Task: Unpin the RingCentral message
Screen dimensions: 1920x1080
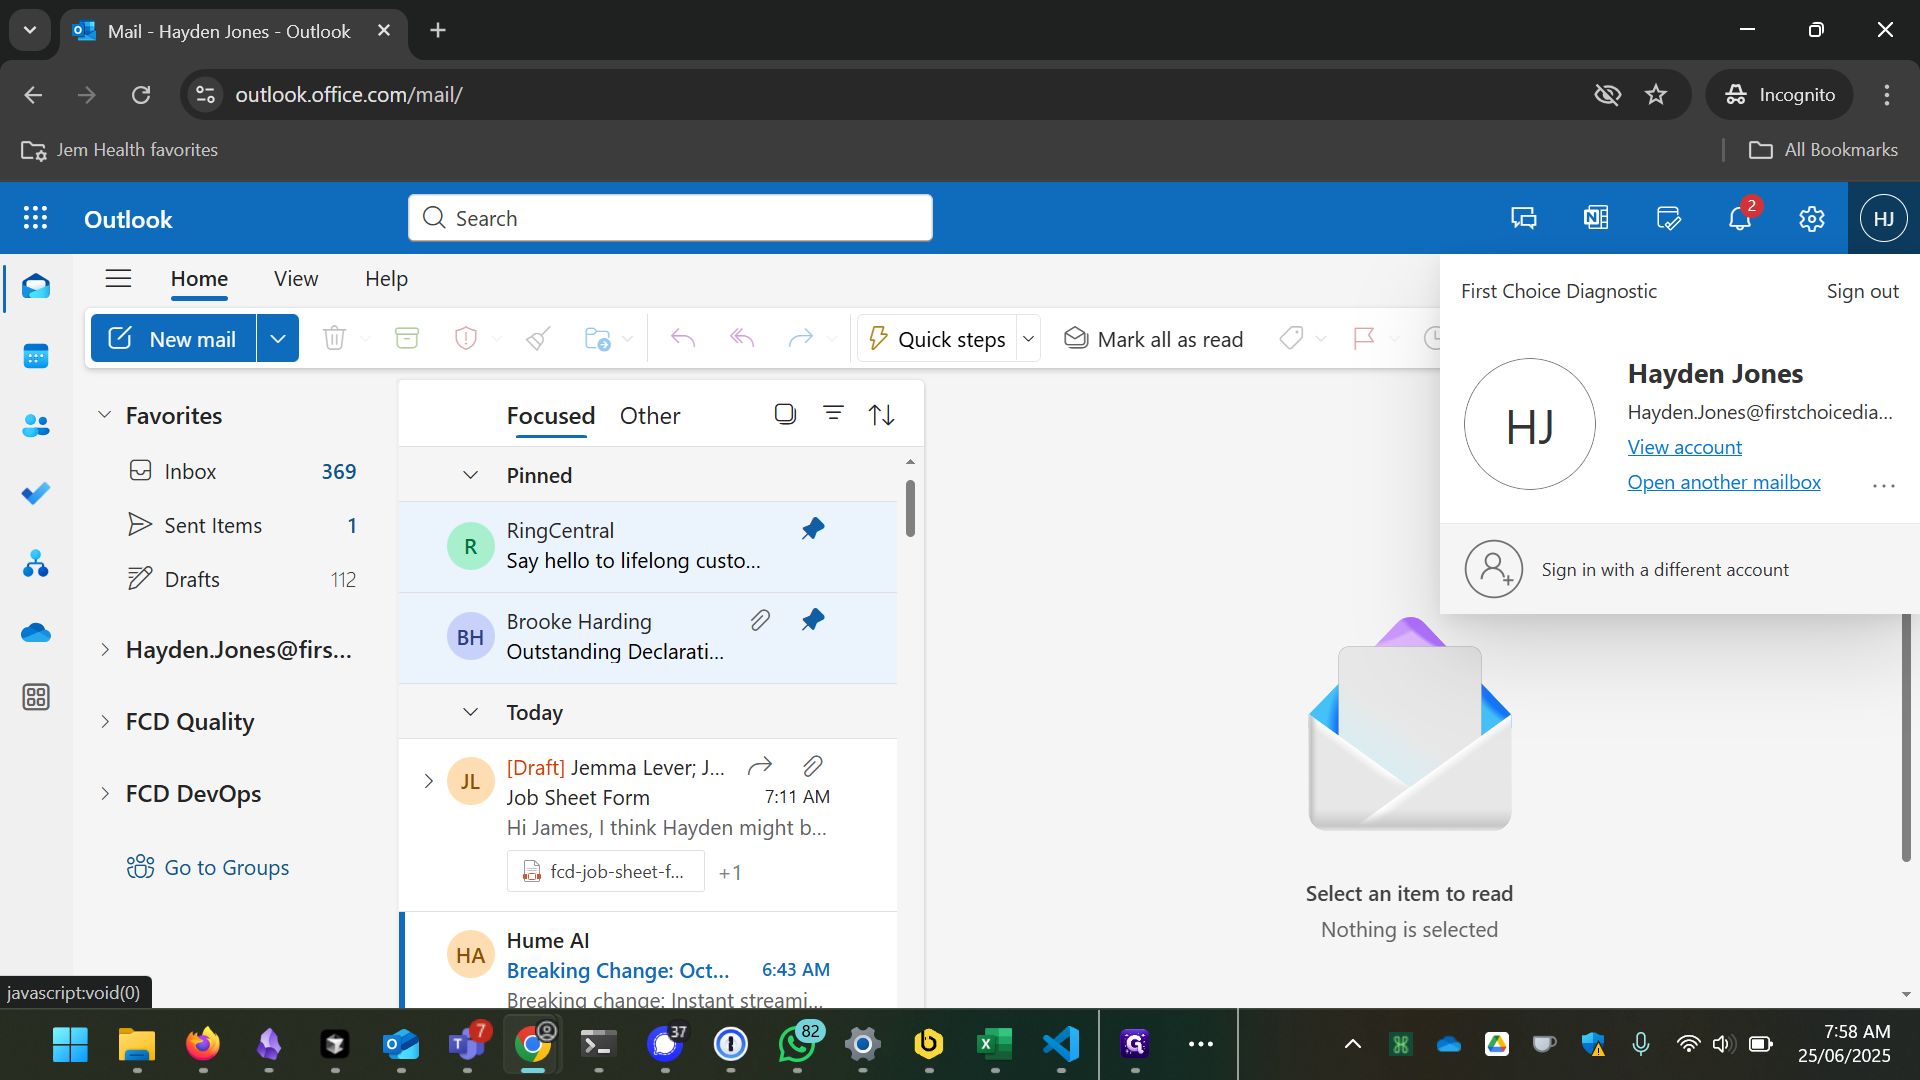Action: click(x=813, y=529)
